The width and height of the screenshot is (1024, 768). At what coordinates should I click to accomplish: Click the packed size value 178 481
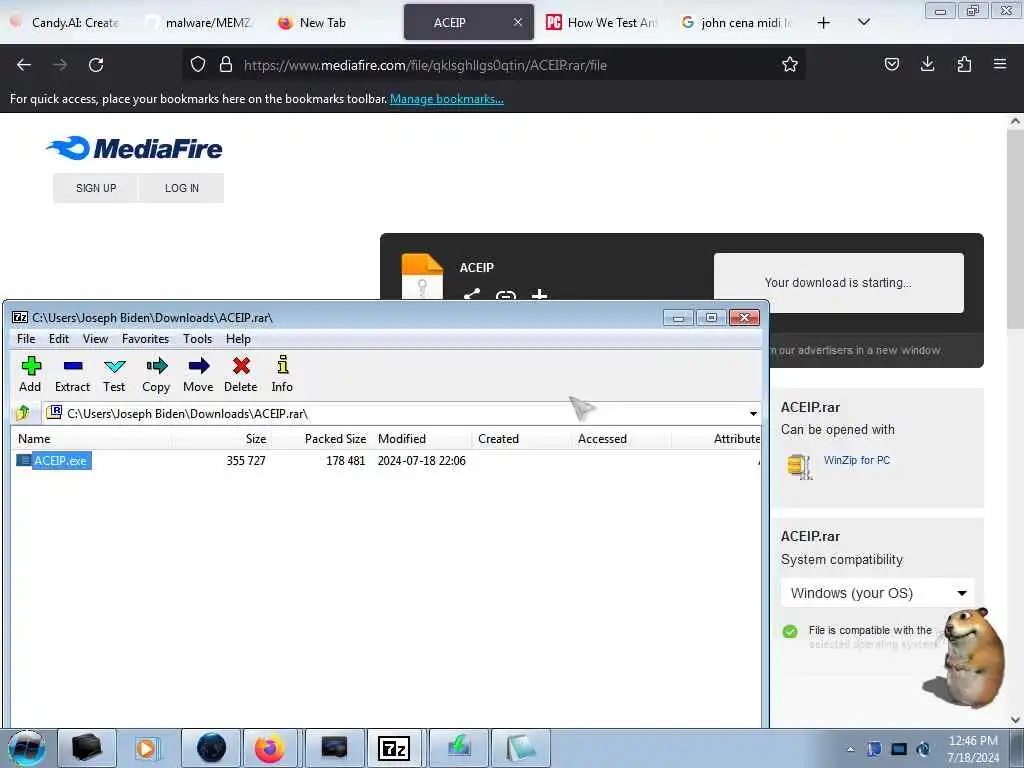point(345,460)
